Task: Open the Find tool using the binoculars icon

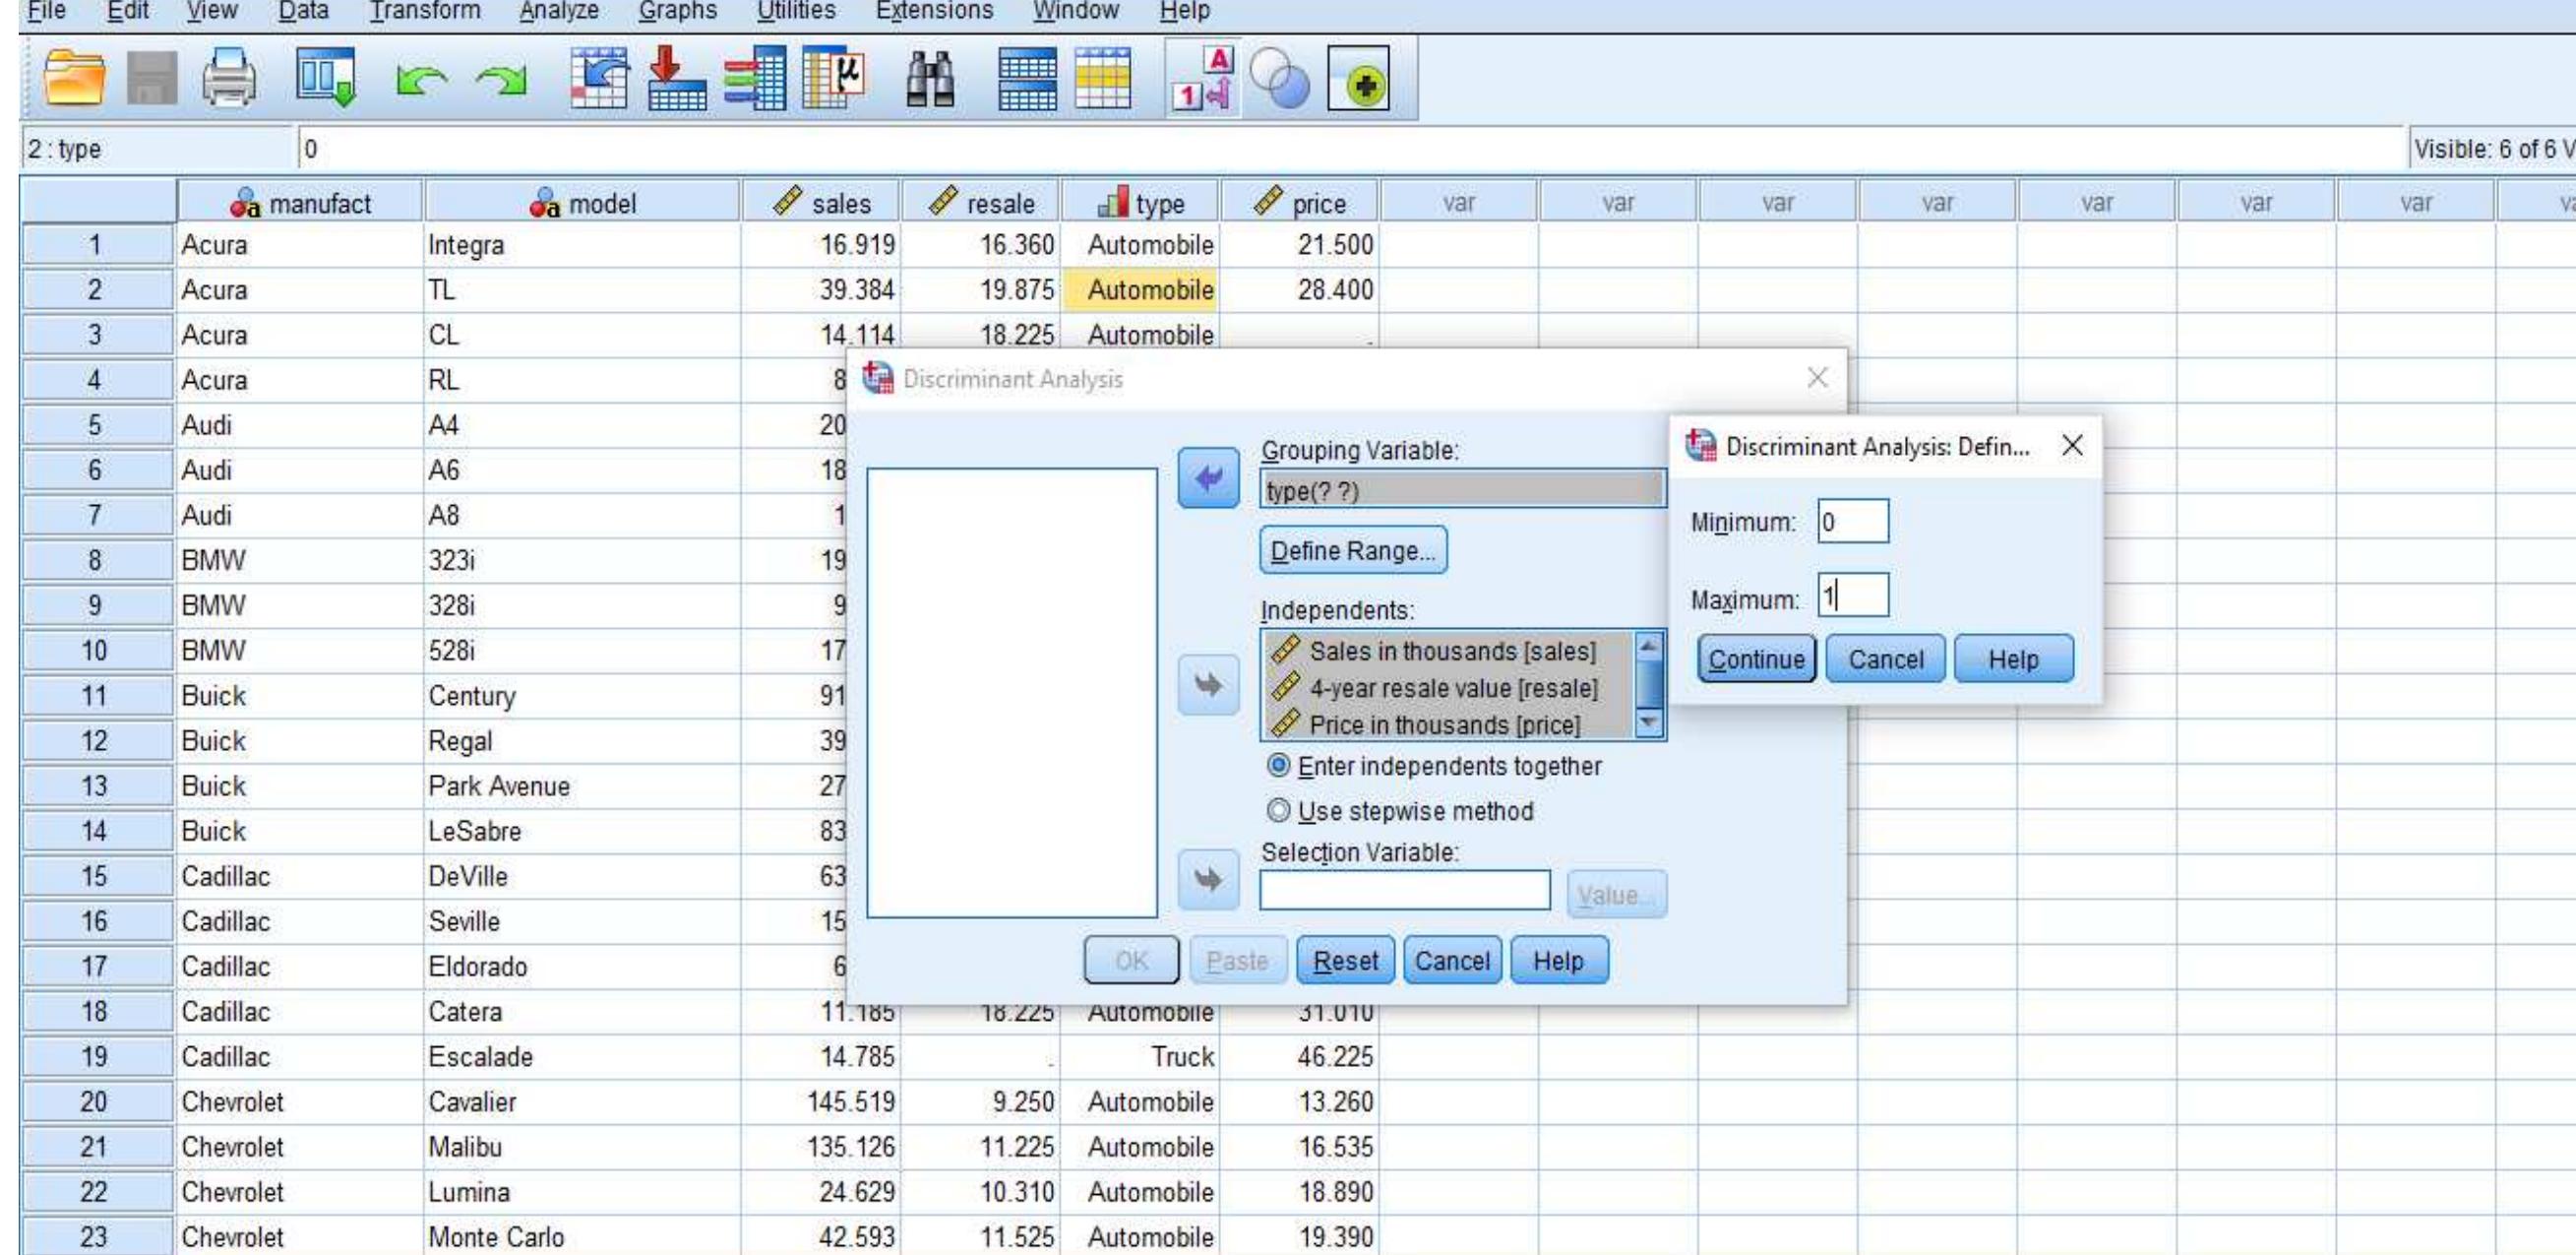Action: tap(930, 82)
